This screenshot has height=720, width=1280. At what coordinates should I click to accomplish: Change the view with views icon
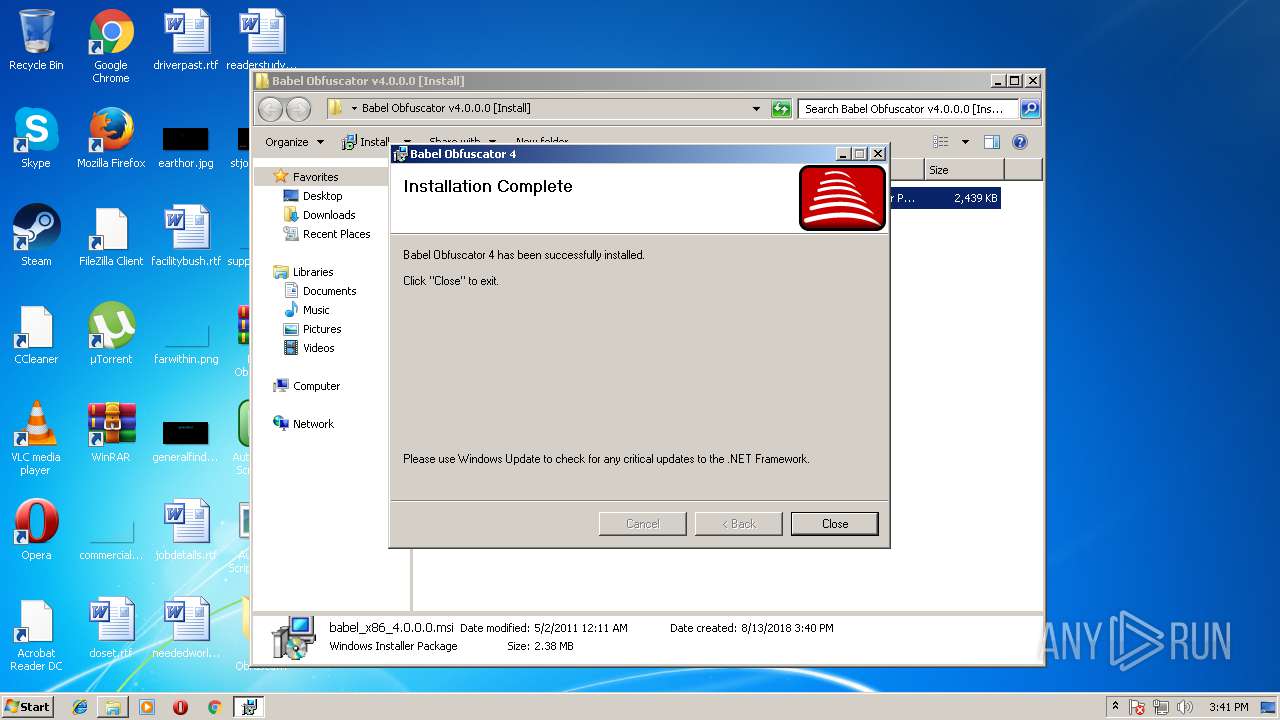(940, 142)
